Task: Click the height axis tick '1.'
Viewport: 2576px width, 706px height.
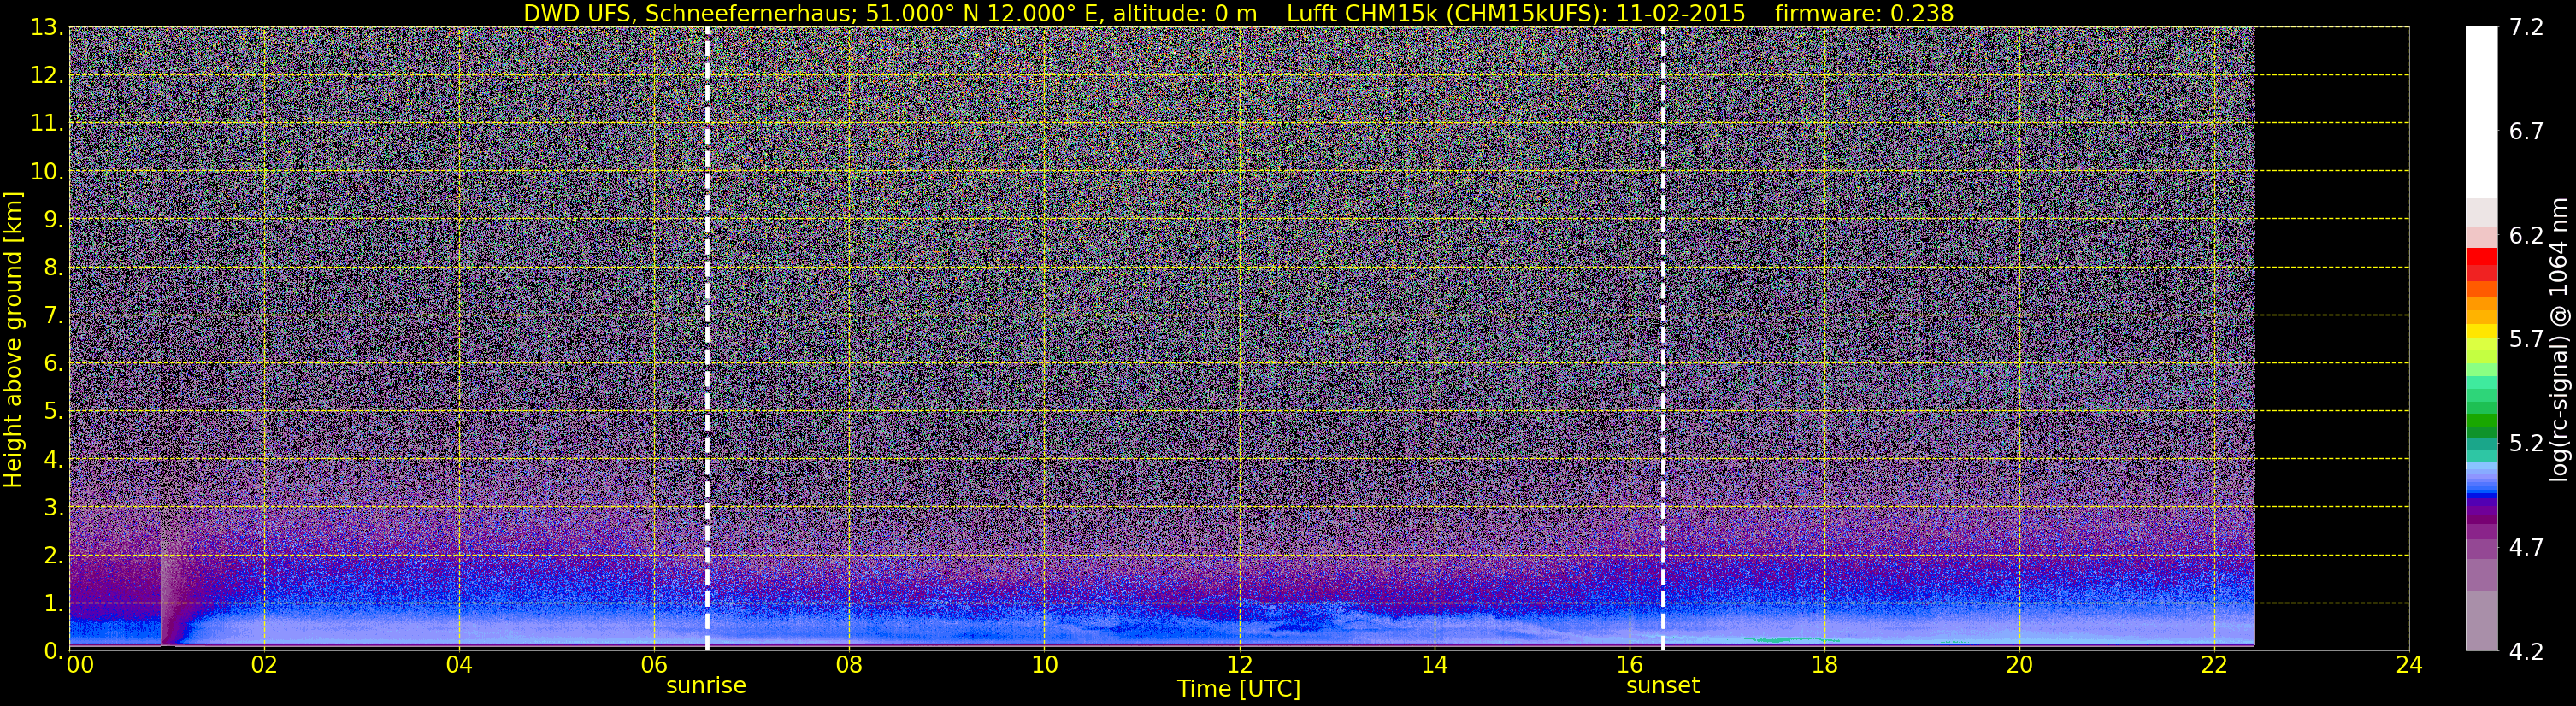Action: [53, 604]
